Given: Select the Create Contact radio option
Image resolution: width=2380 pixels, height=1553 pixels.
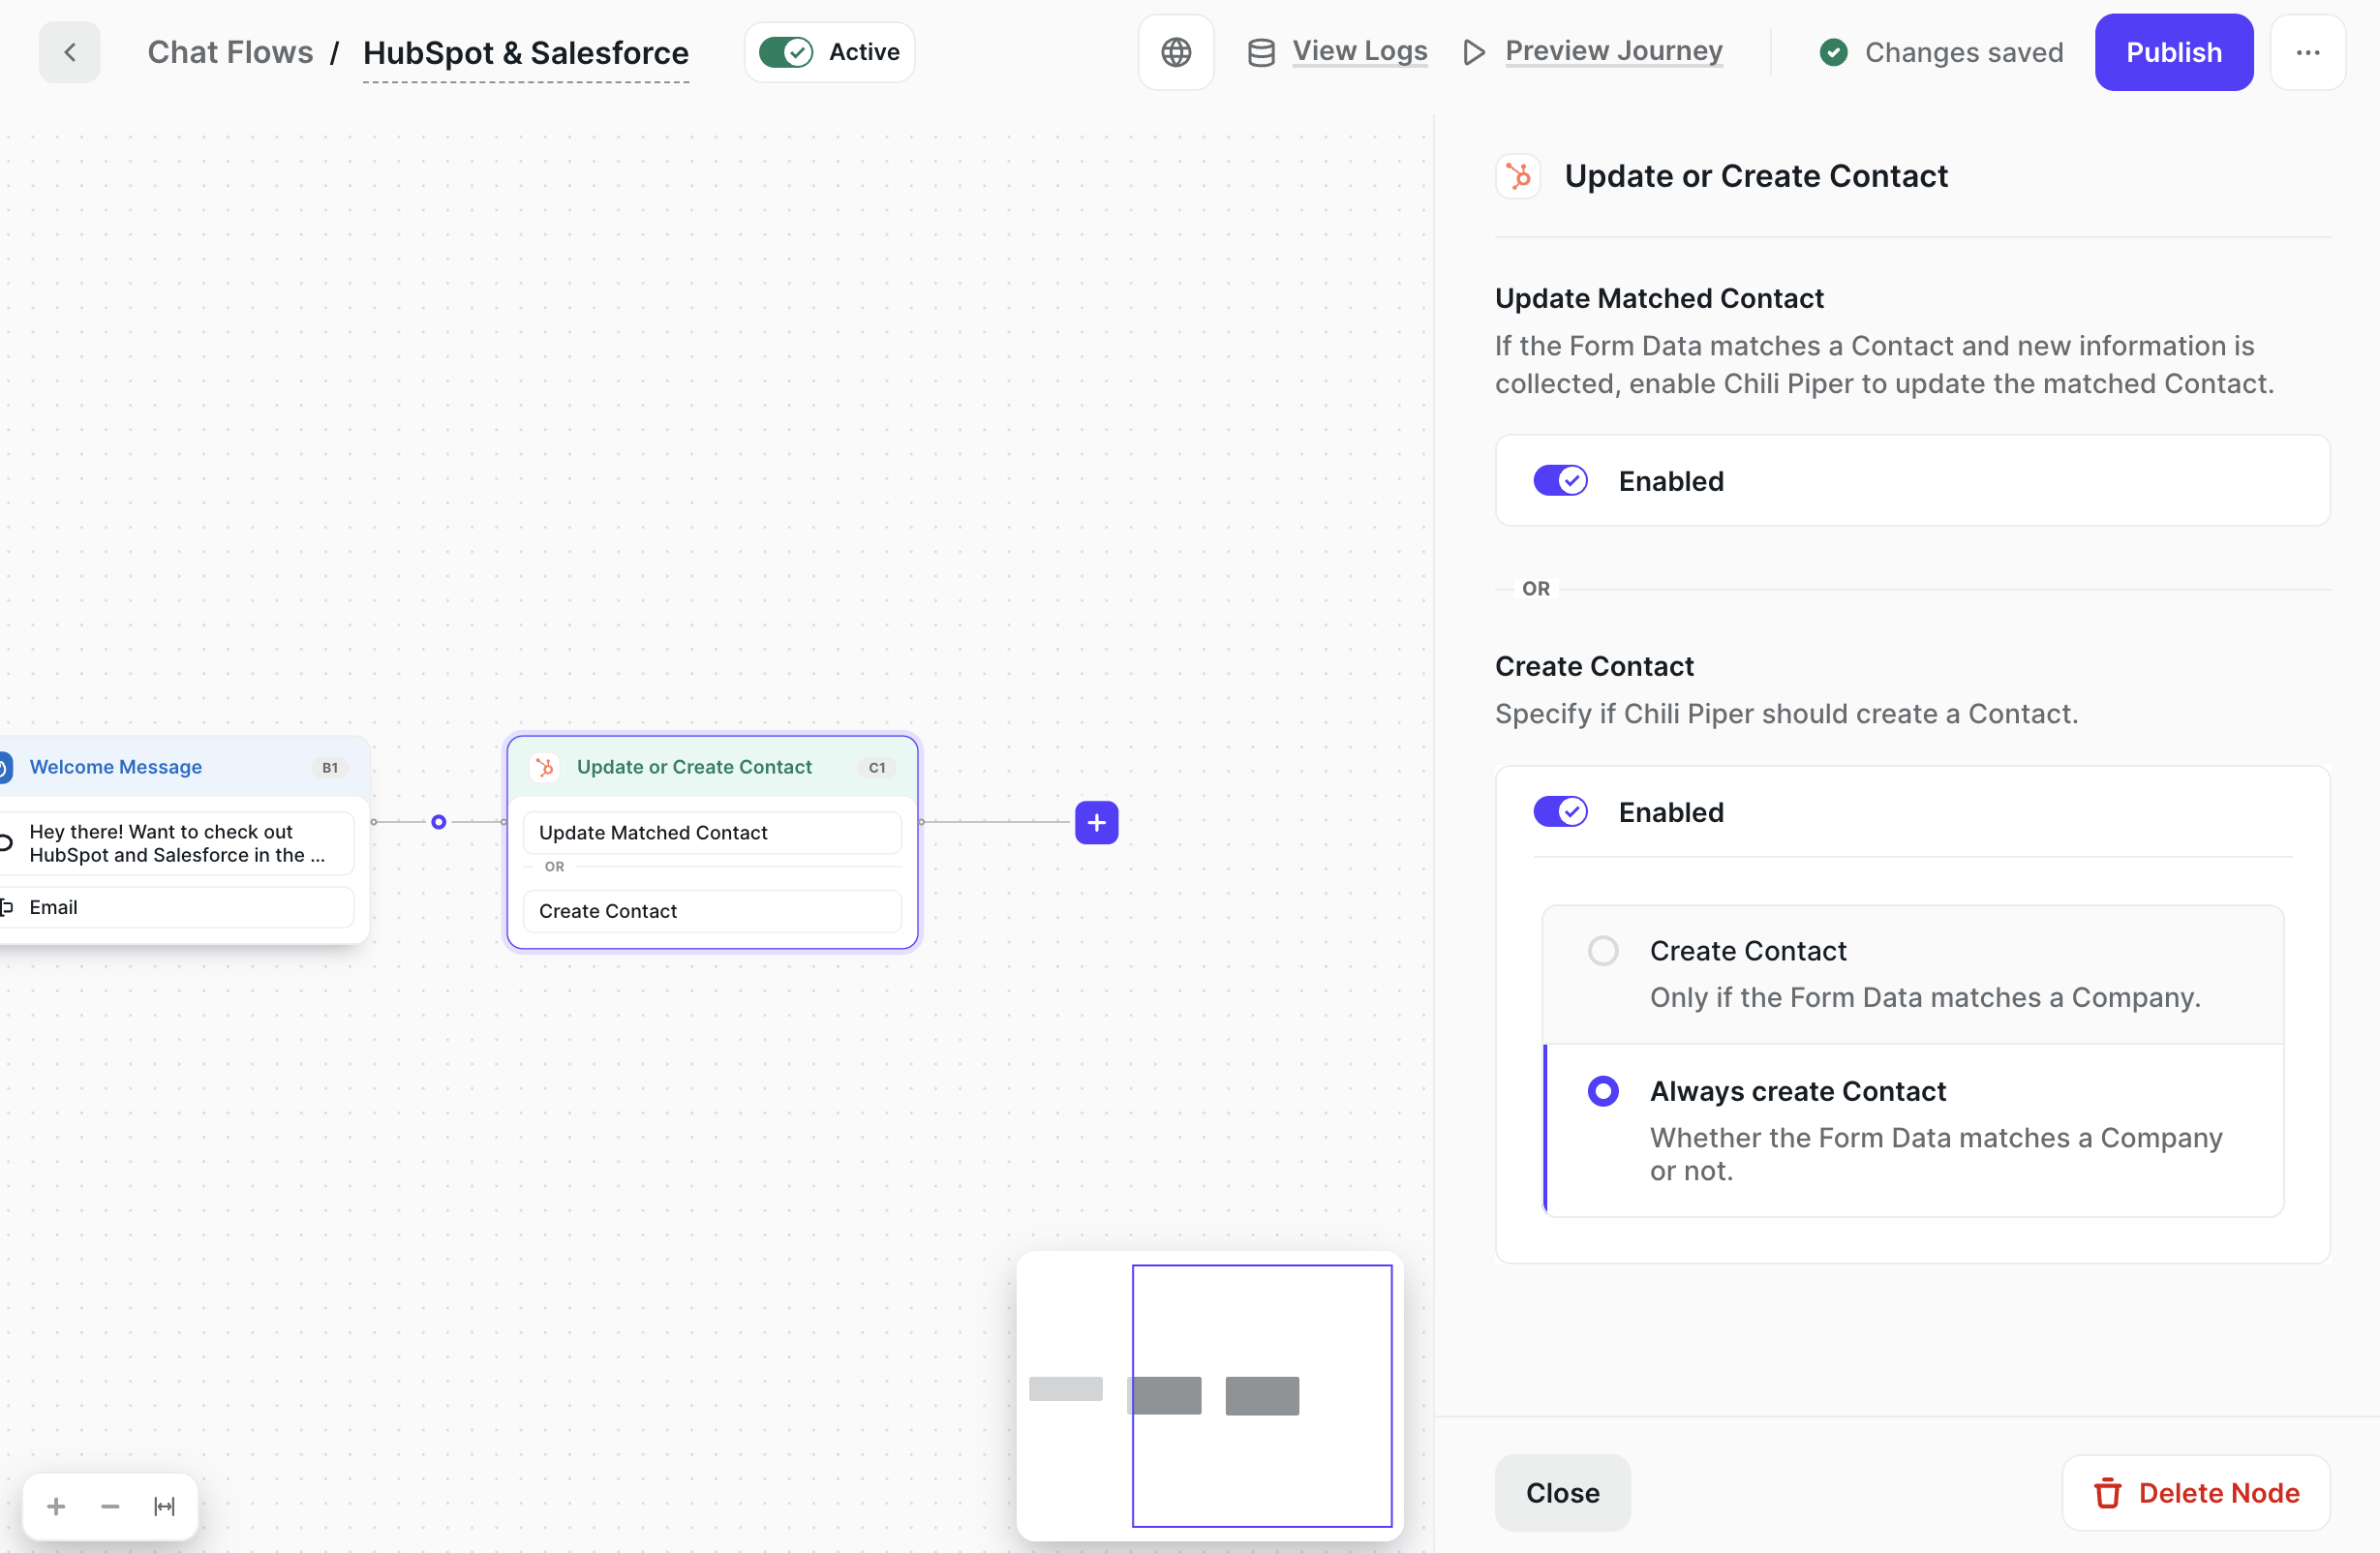Looking at the screenshot, I should tap(1602, 951).
